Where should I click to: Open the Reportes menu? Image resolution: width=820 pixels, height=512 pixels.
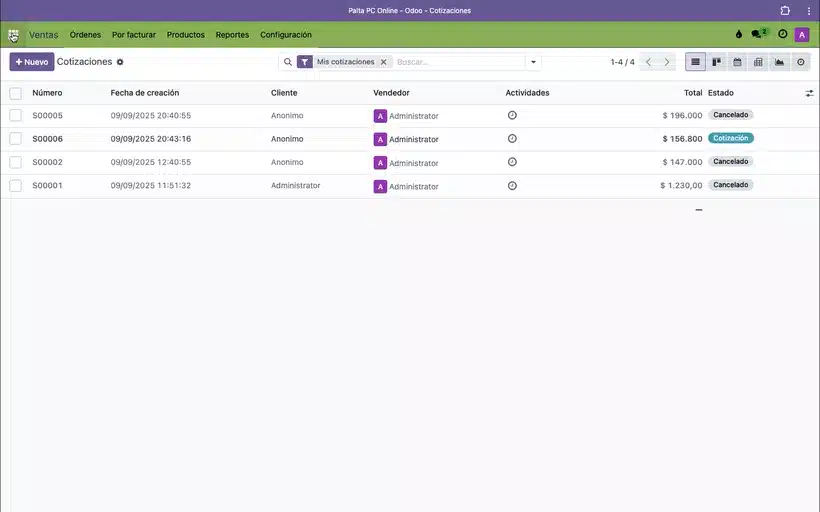coord(232,35)
